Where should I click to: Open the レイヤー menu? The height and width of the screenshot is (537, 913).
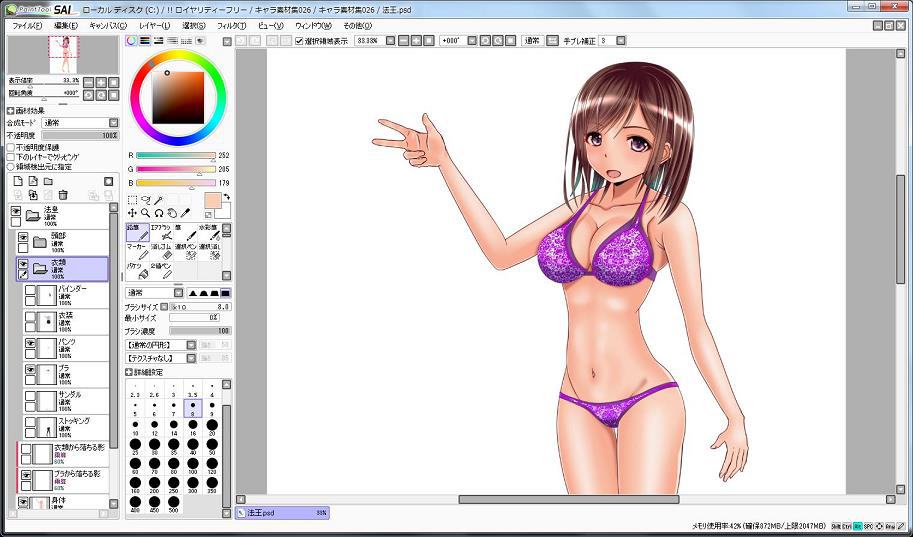pyautogui.click(x=154, y=25)
